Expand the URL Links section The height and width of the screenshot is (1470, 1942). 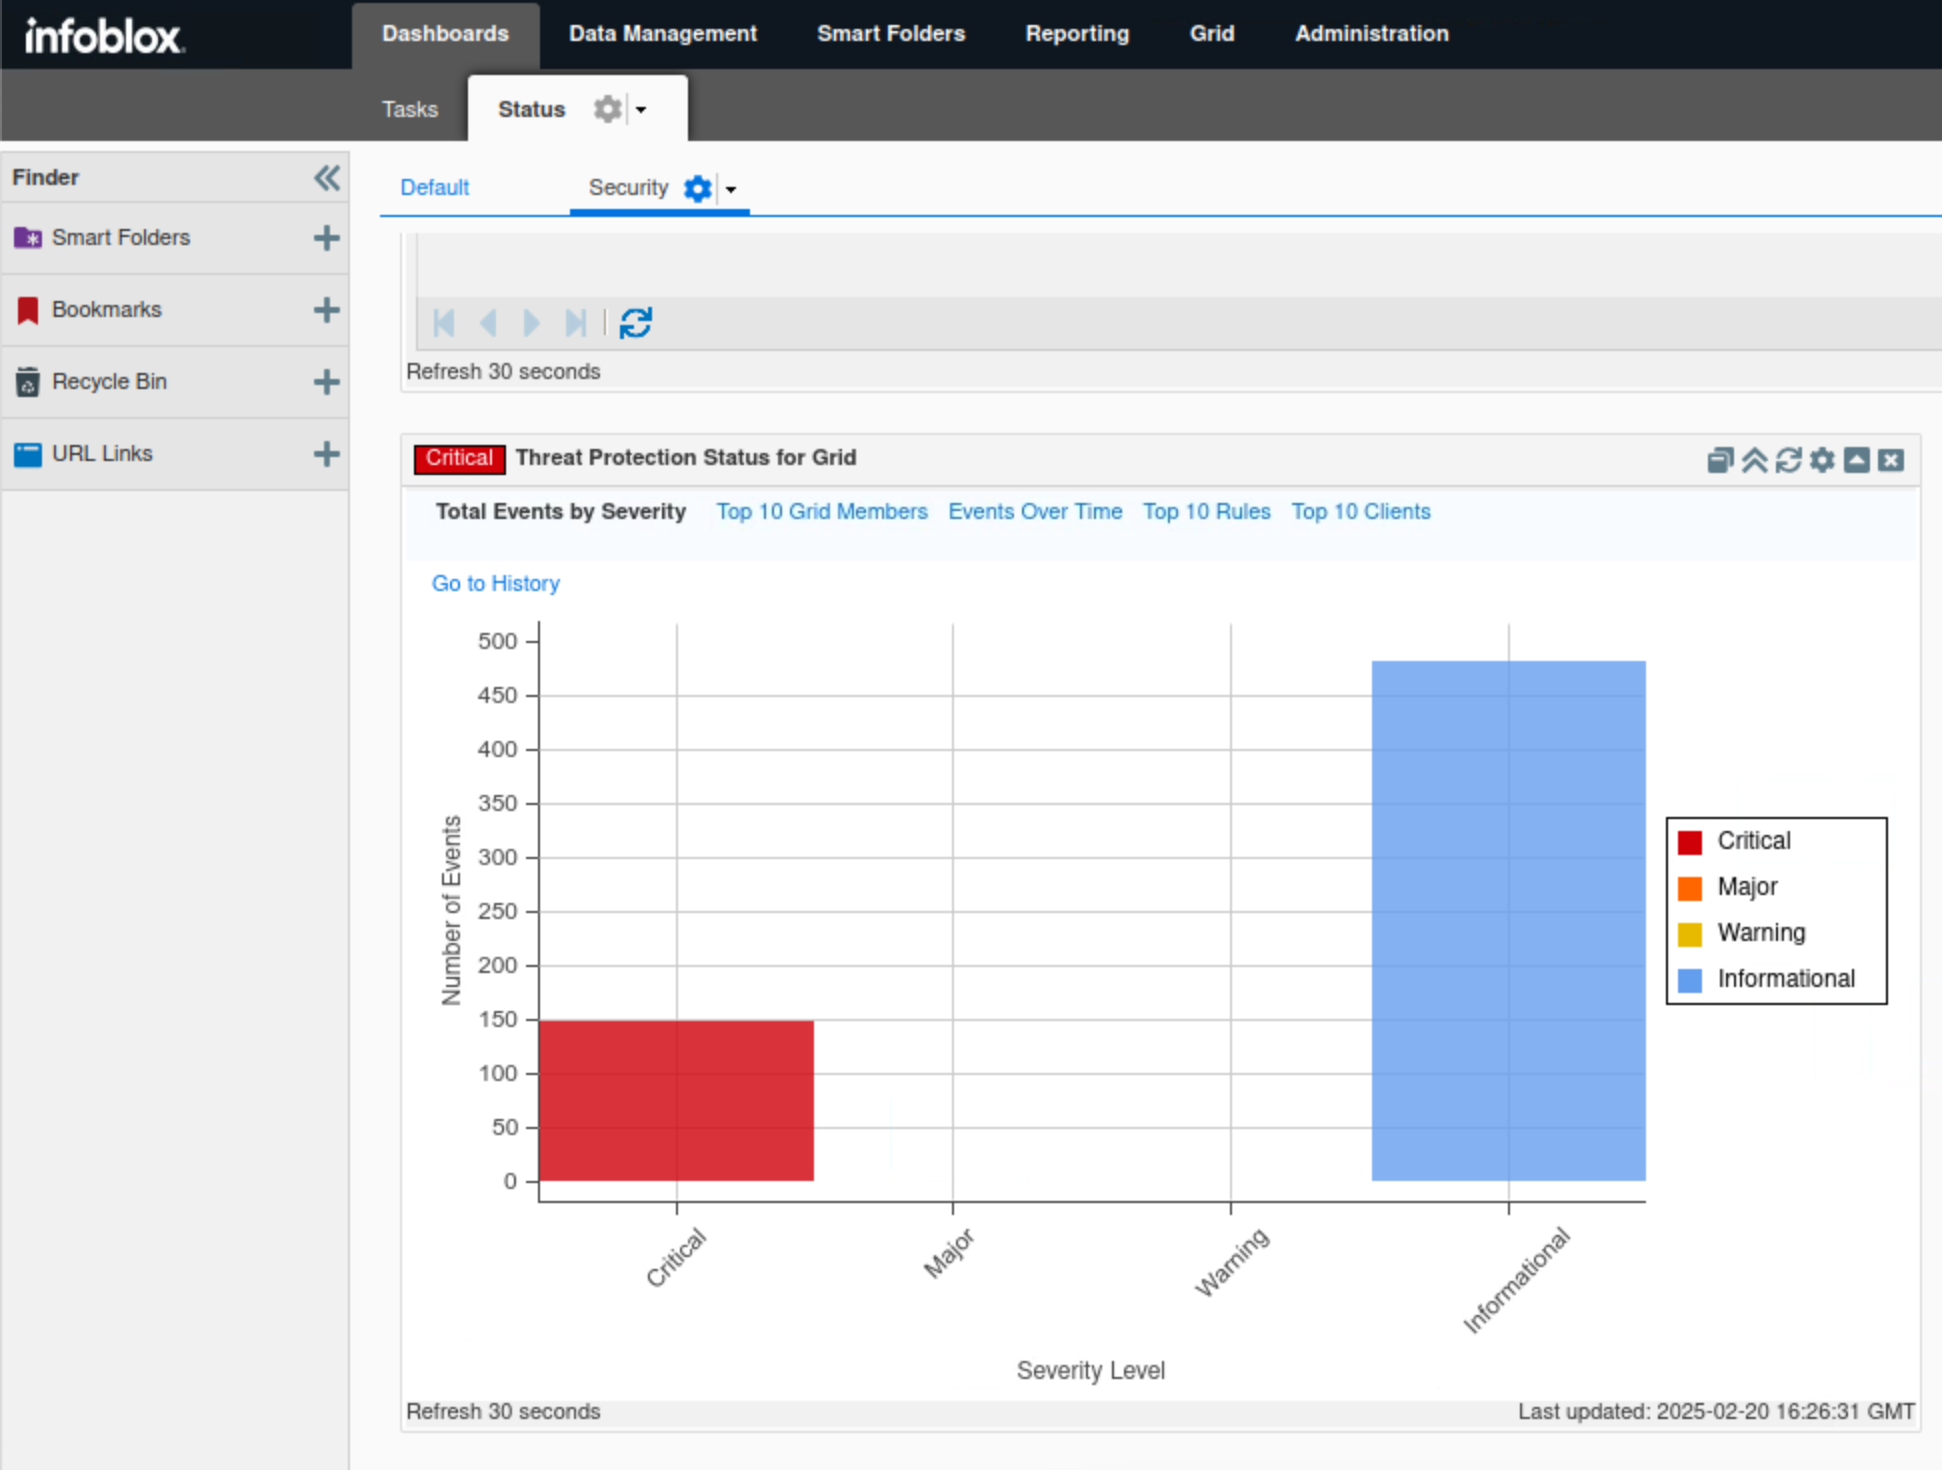pos(326,454)
